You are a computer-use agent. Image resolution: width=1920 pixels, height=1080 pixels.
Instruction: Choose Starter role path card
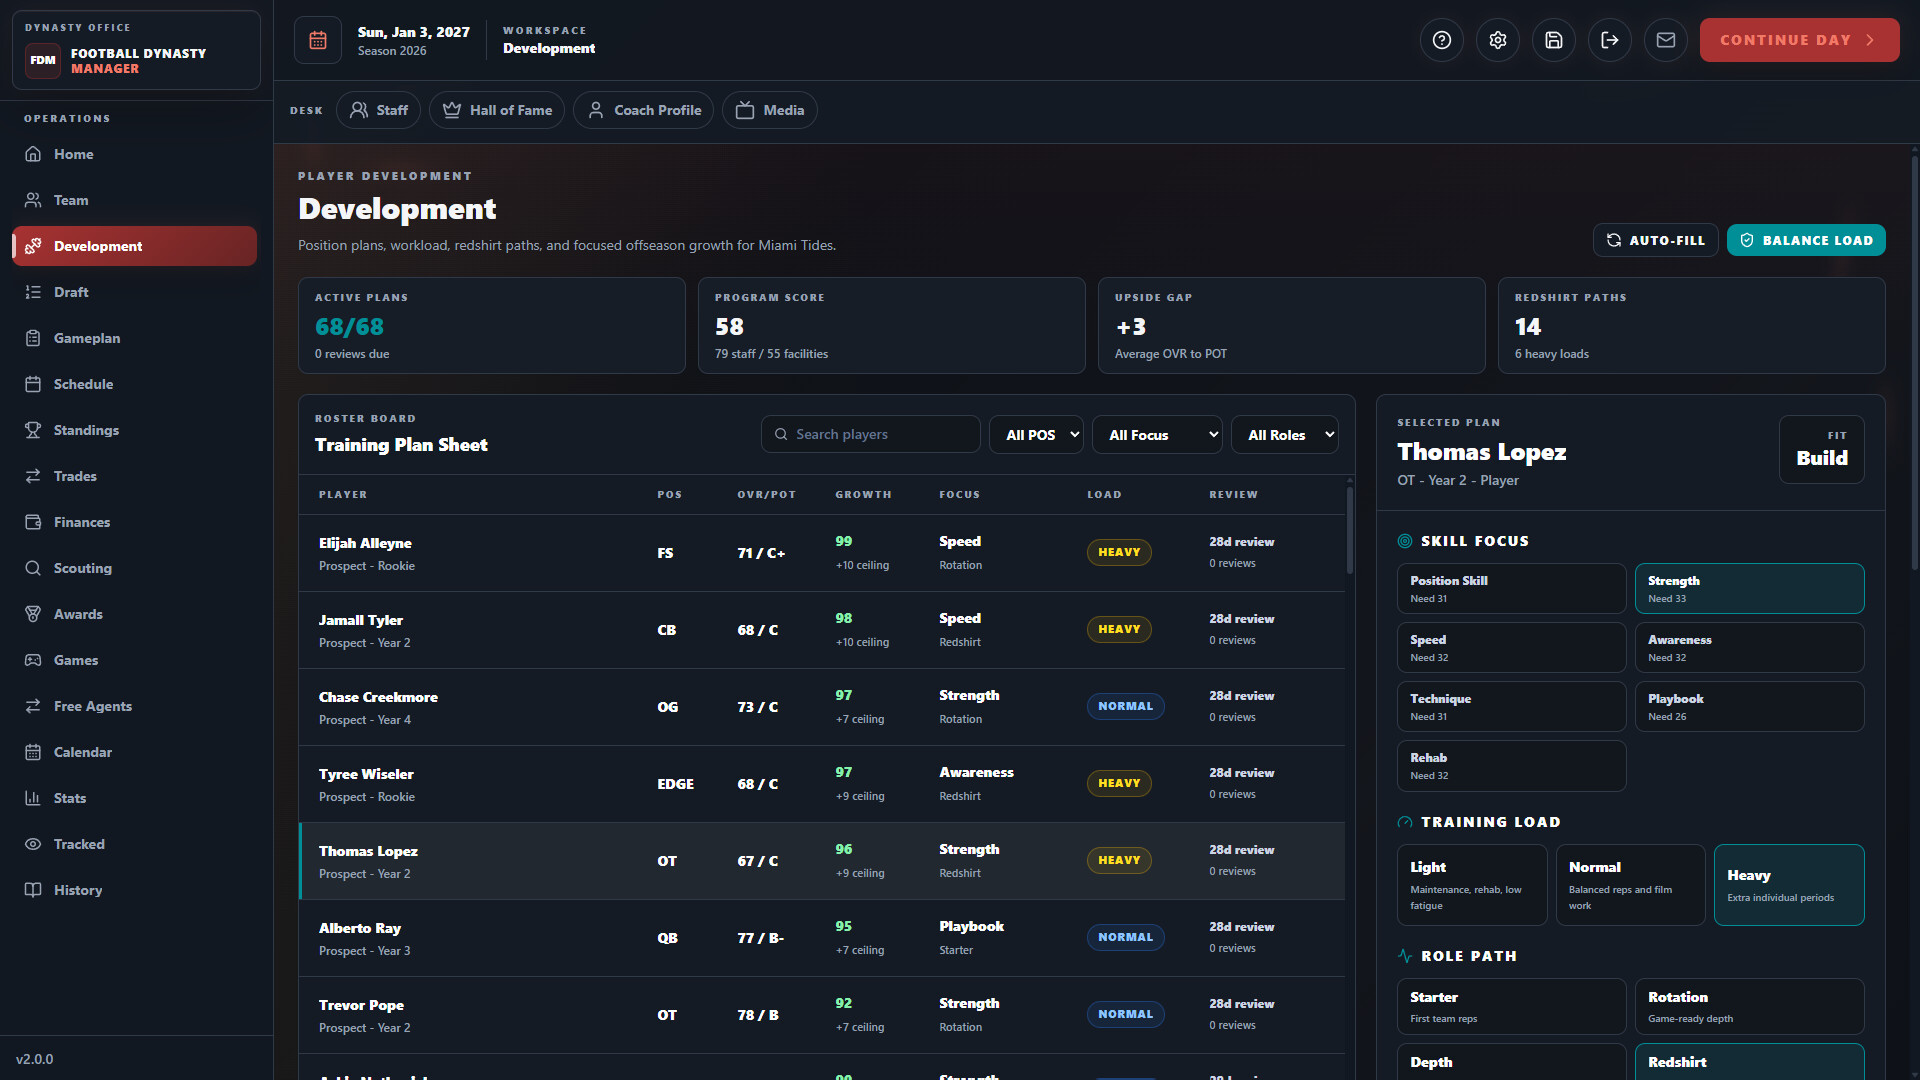pos(1512,1006)
